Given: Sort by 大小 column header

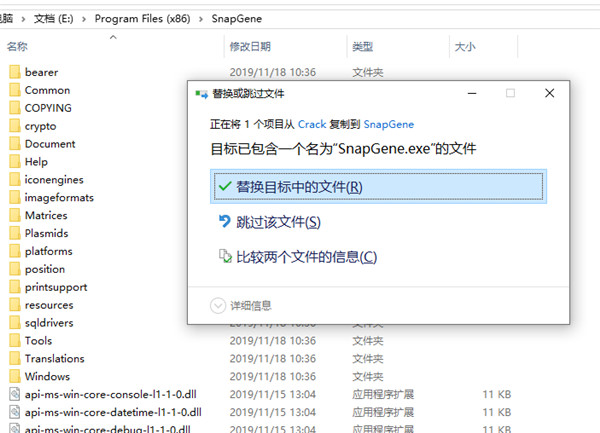Looking at the screenshot, I should coord(465,47).
